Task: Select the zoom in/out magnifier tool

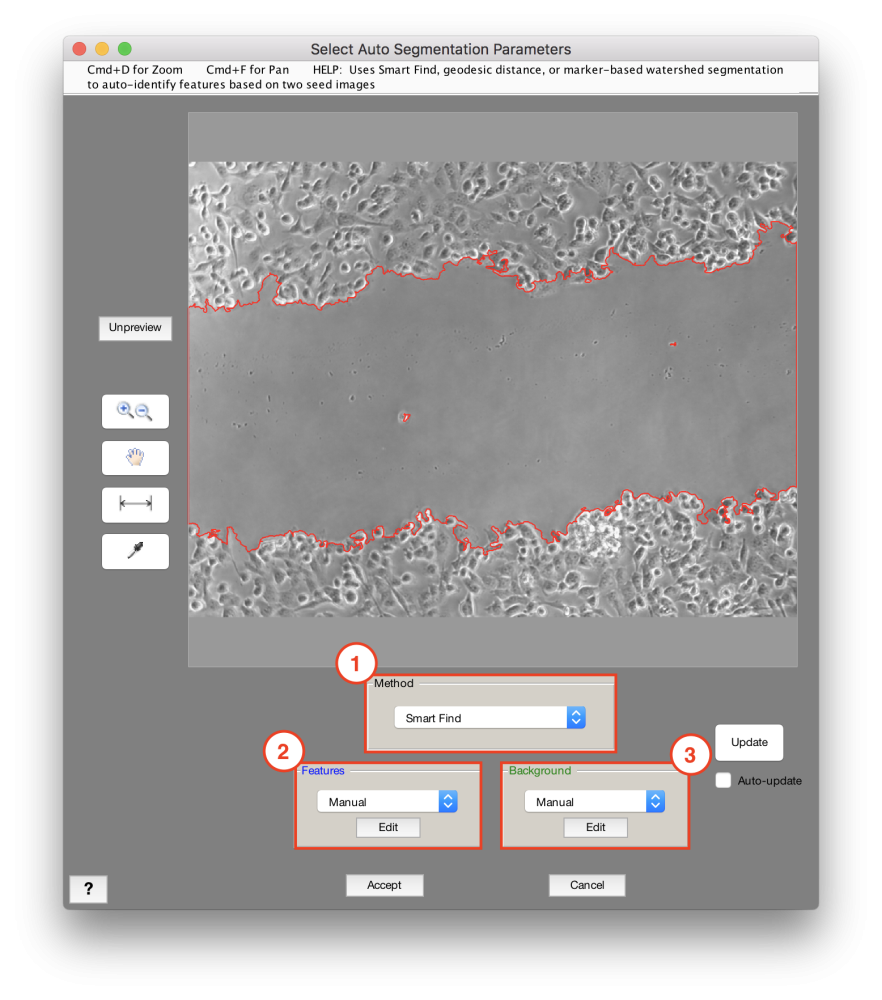Action: (x=134, y=411)
